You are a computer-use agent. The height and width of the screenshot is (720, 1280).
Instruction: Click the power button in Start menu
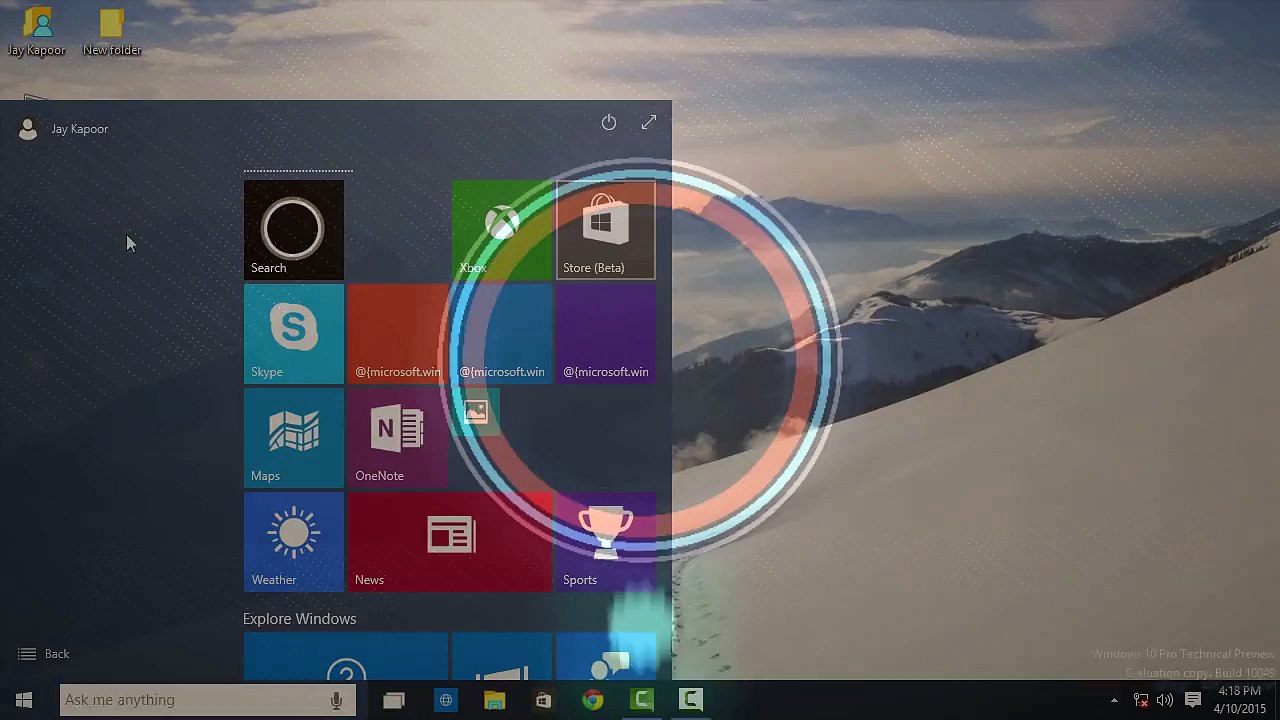click(x=609, y=122)
